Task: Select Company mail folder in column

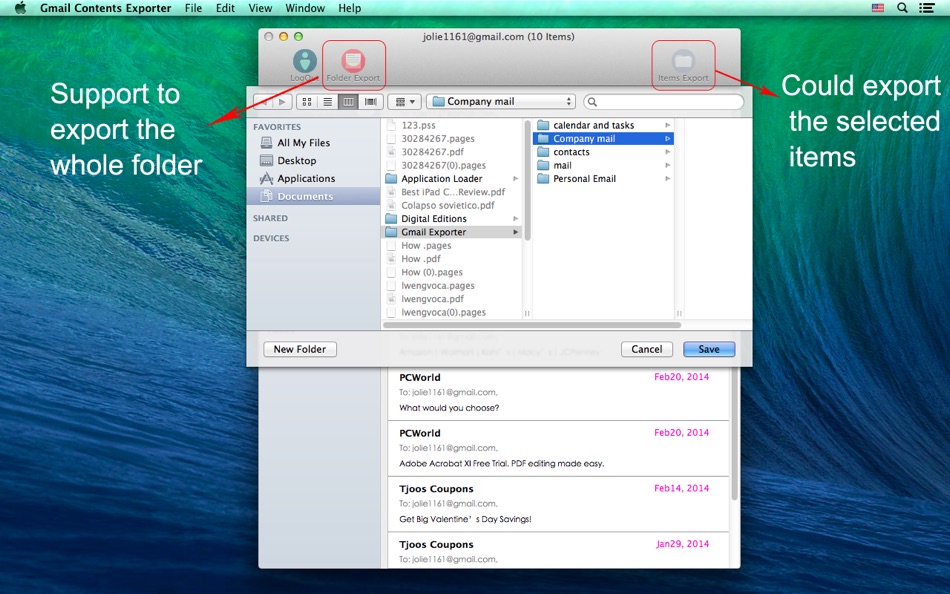Action: tap(603, 139)
